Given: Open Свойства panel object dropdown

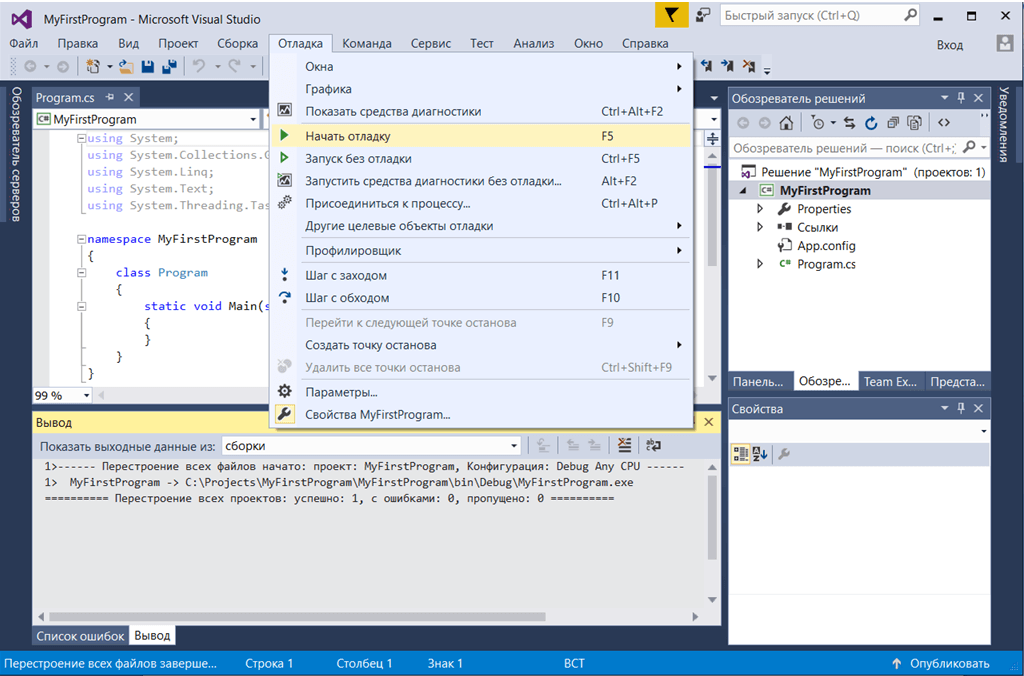Looking at the screenshot, I should [x=984, y=431].
